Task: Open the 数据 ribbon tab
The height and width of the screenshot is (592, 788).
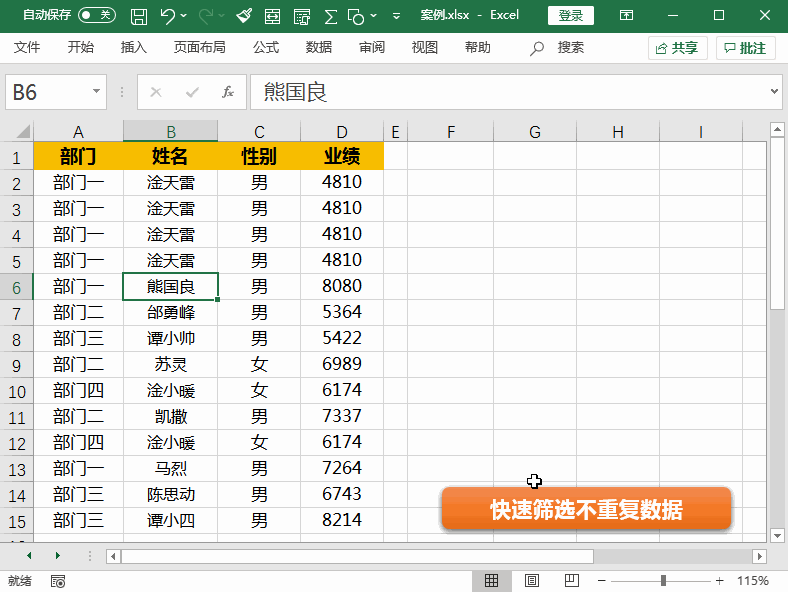Action: [319, 48]
